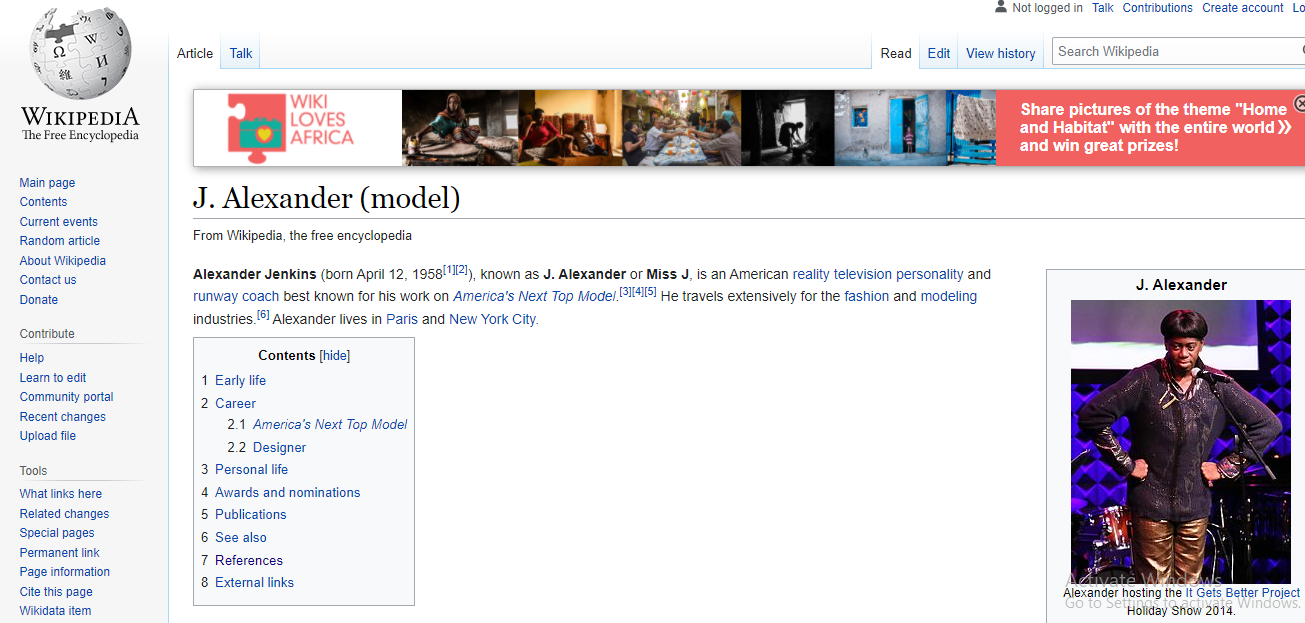
Task: Open What links here tool
Action: tap(61, 494)
